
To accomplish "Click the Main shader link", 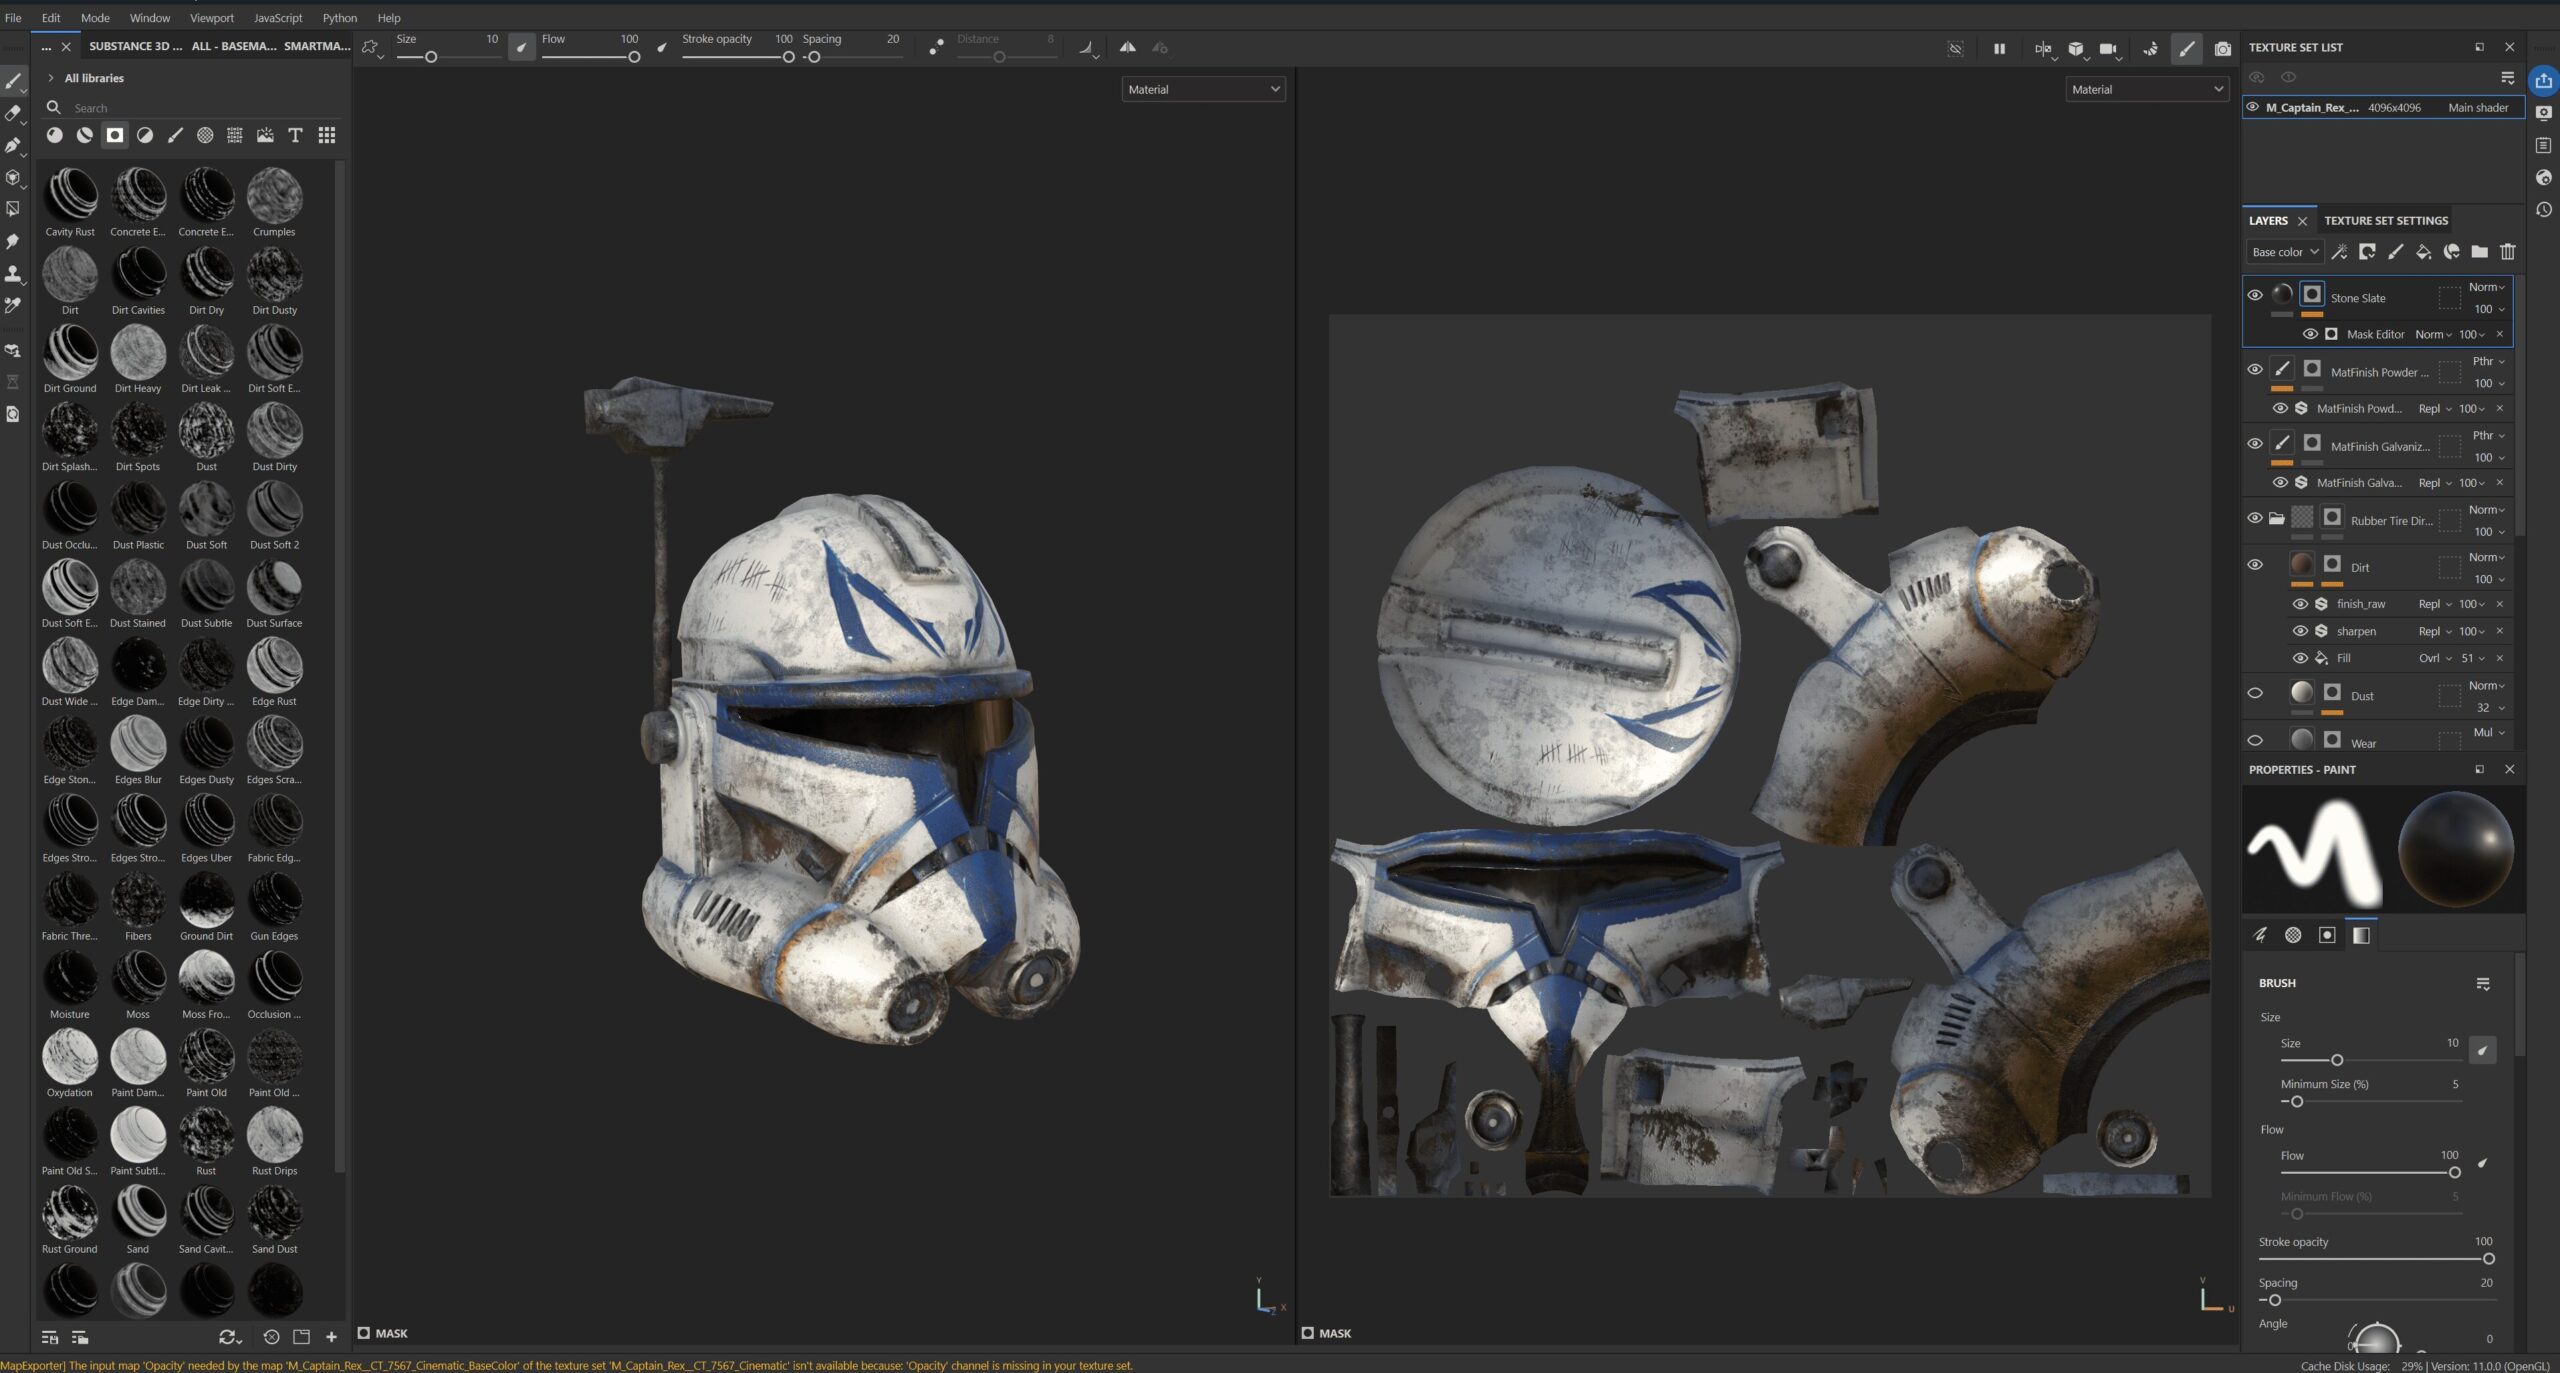I will 2478,107.
